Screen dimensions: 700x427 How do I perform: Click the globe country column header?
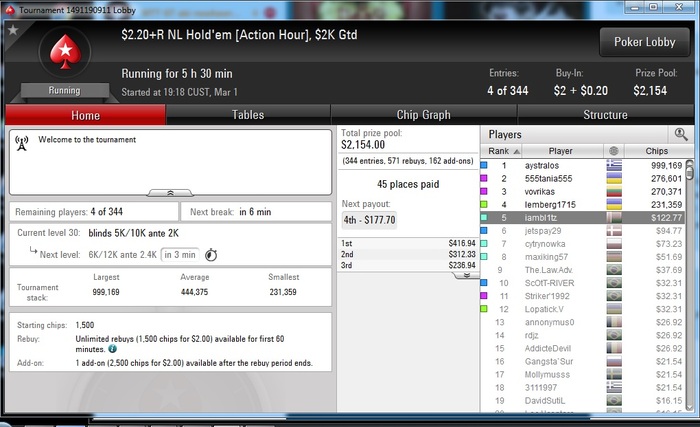click(x=614, y=151)
